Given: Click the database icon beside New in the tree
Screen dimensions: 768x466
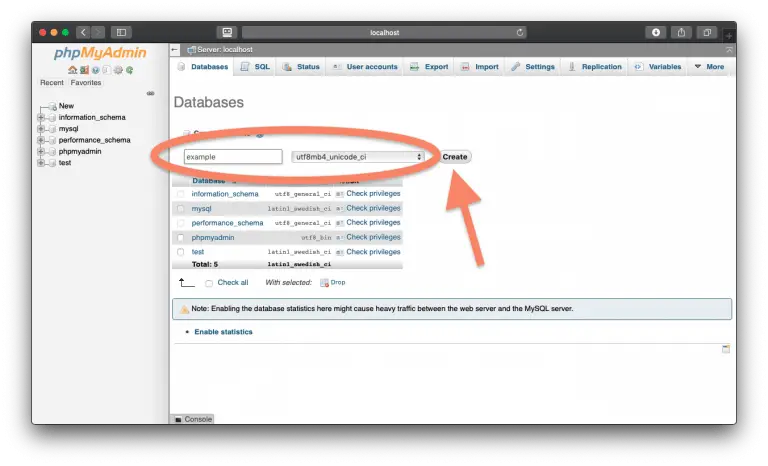Looking at the screenshot, I should point(52,106).
